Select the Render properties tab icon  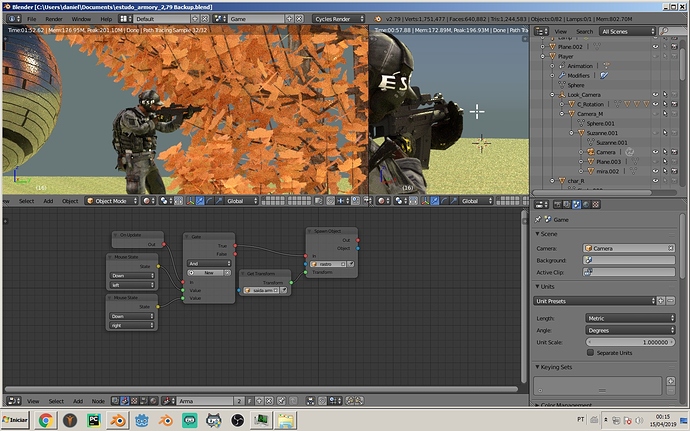558,205
